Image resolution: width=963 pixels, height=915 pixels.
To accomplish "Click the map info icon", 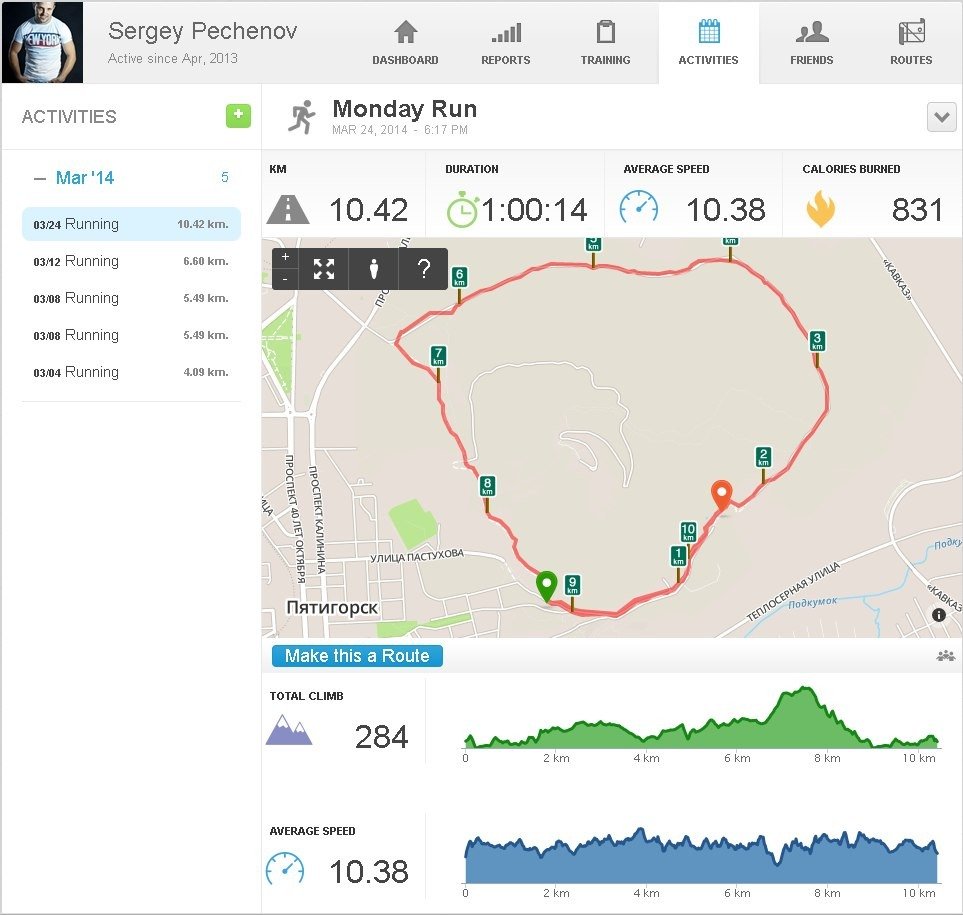I will [939, 615].
